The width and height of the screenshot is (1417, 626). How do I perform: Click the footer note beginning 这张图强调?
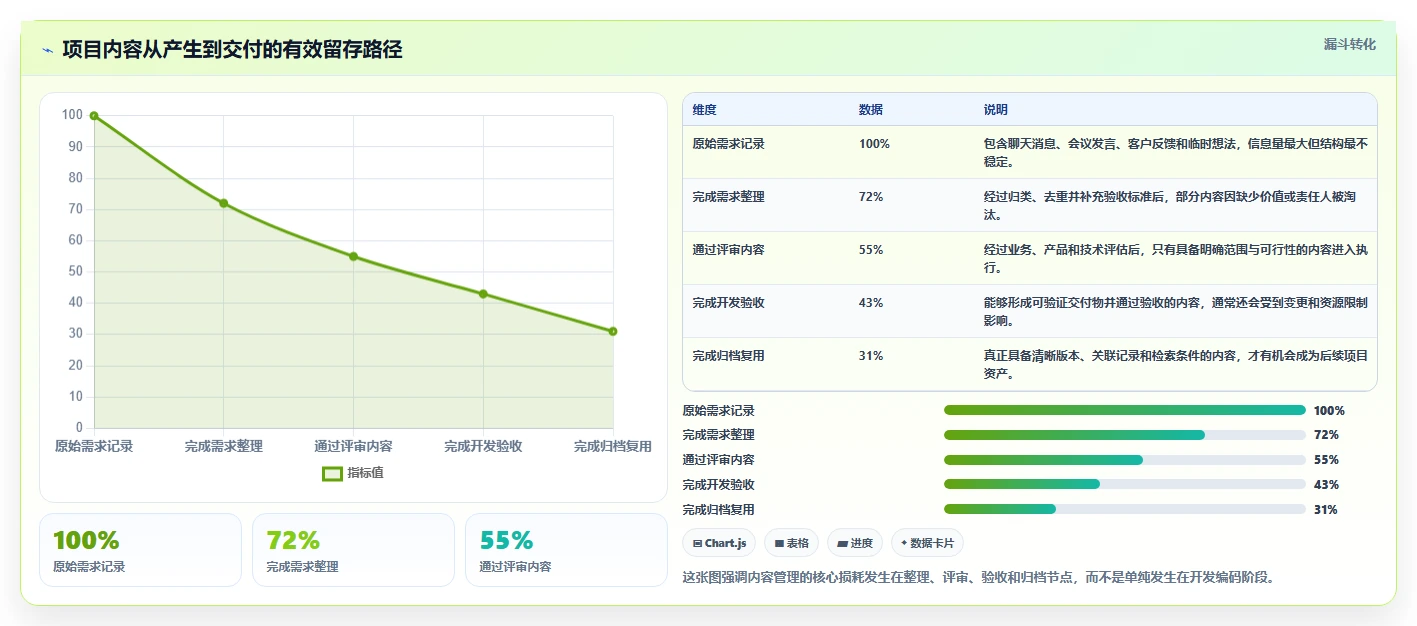click(979, 577)
